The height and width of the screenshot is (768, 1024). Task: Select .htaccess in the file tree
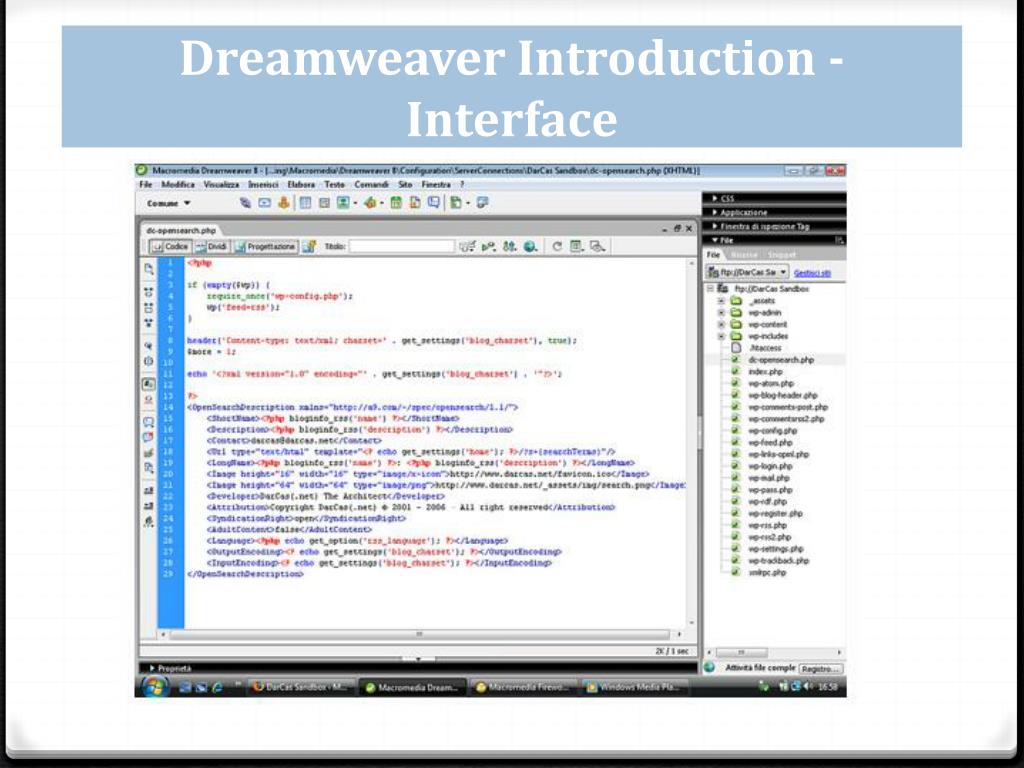(x=765, y=348)
